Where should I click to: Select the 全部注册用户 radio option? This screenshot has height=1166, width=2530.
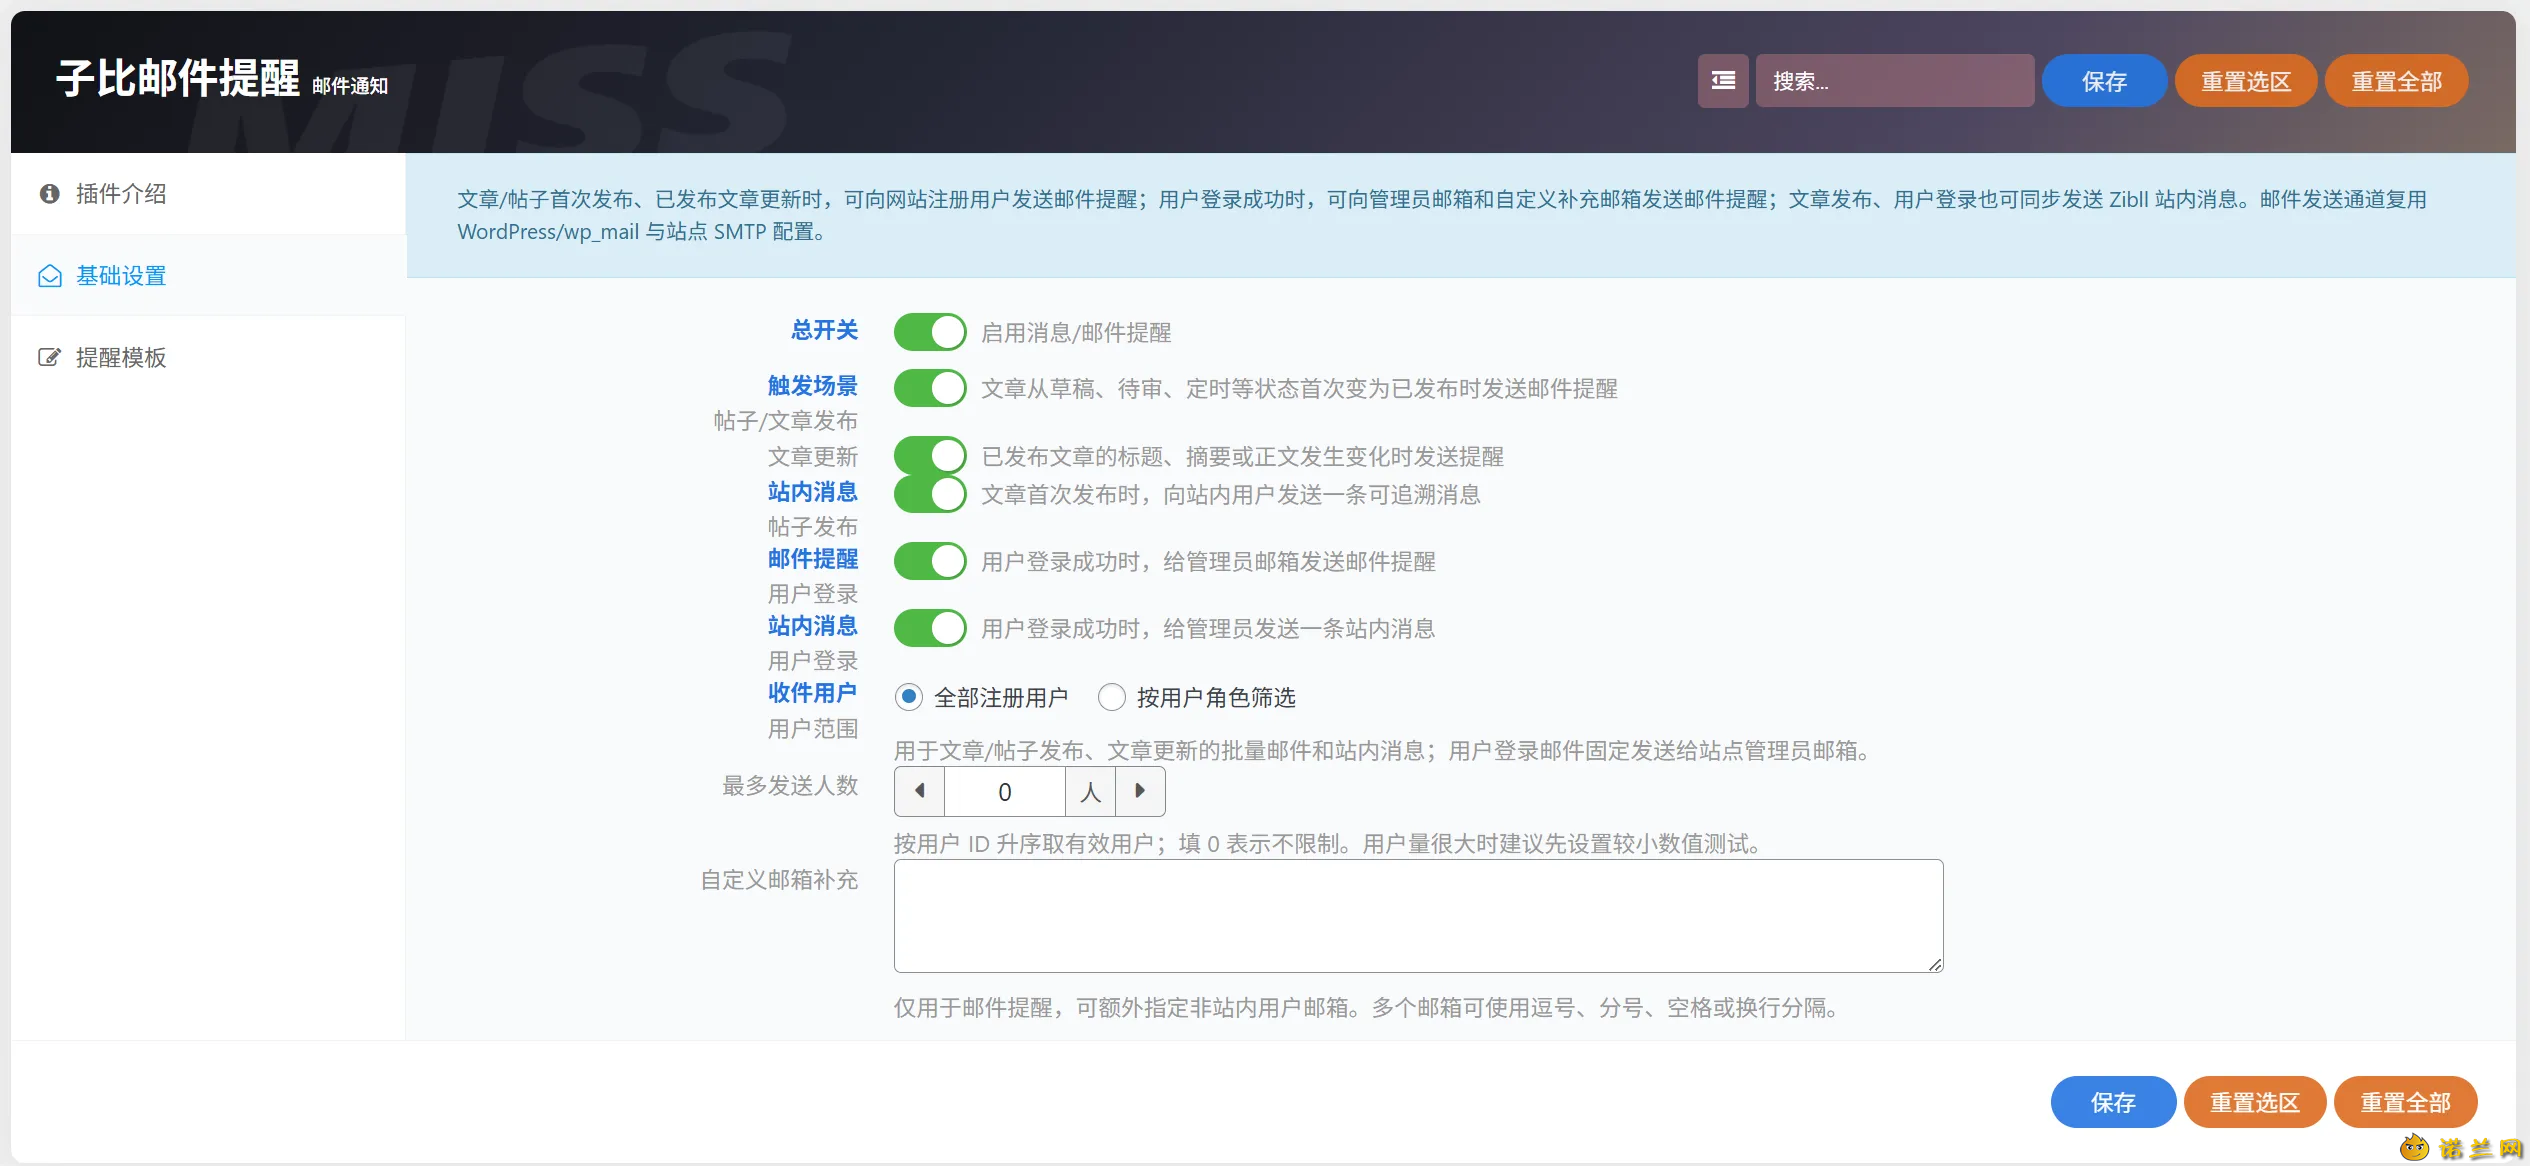[x=909, y=697]
